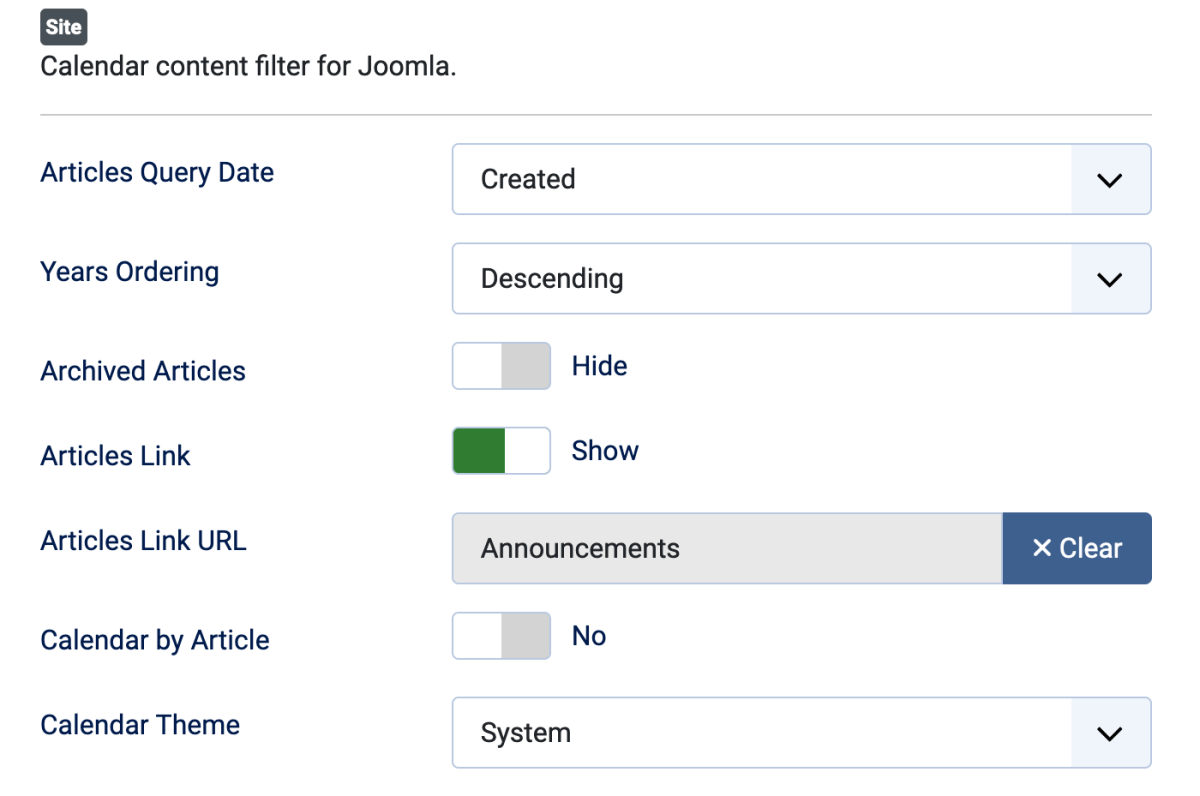Click the Site badge label
This screenshot has height=796, width=1200.
[x=63, y=27]
